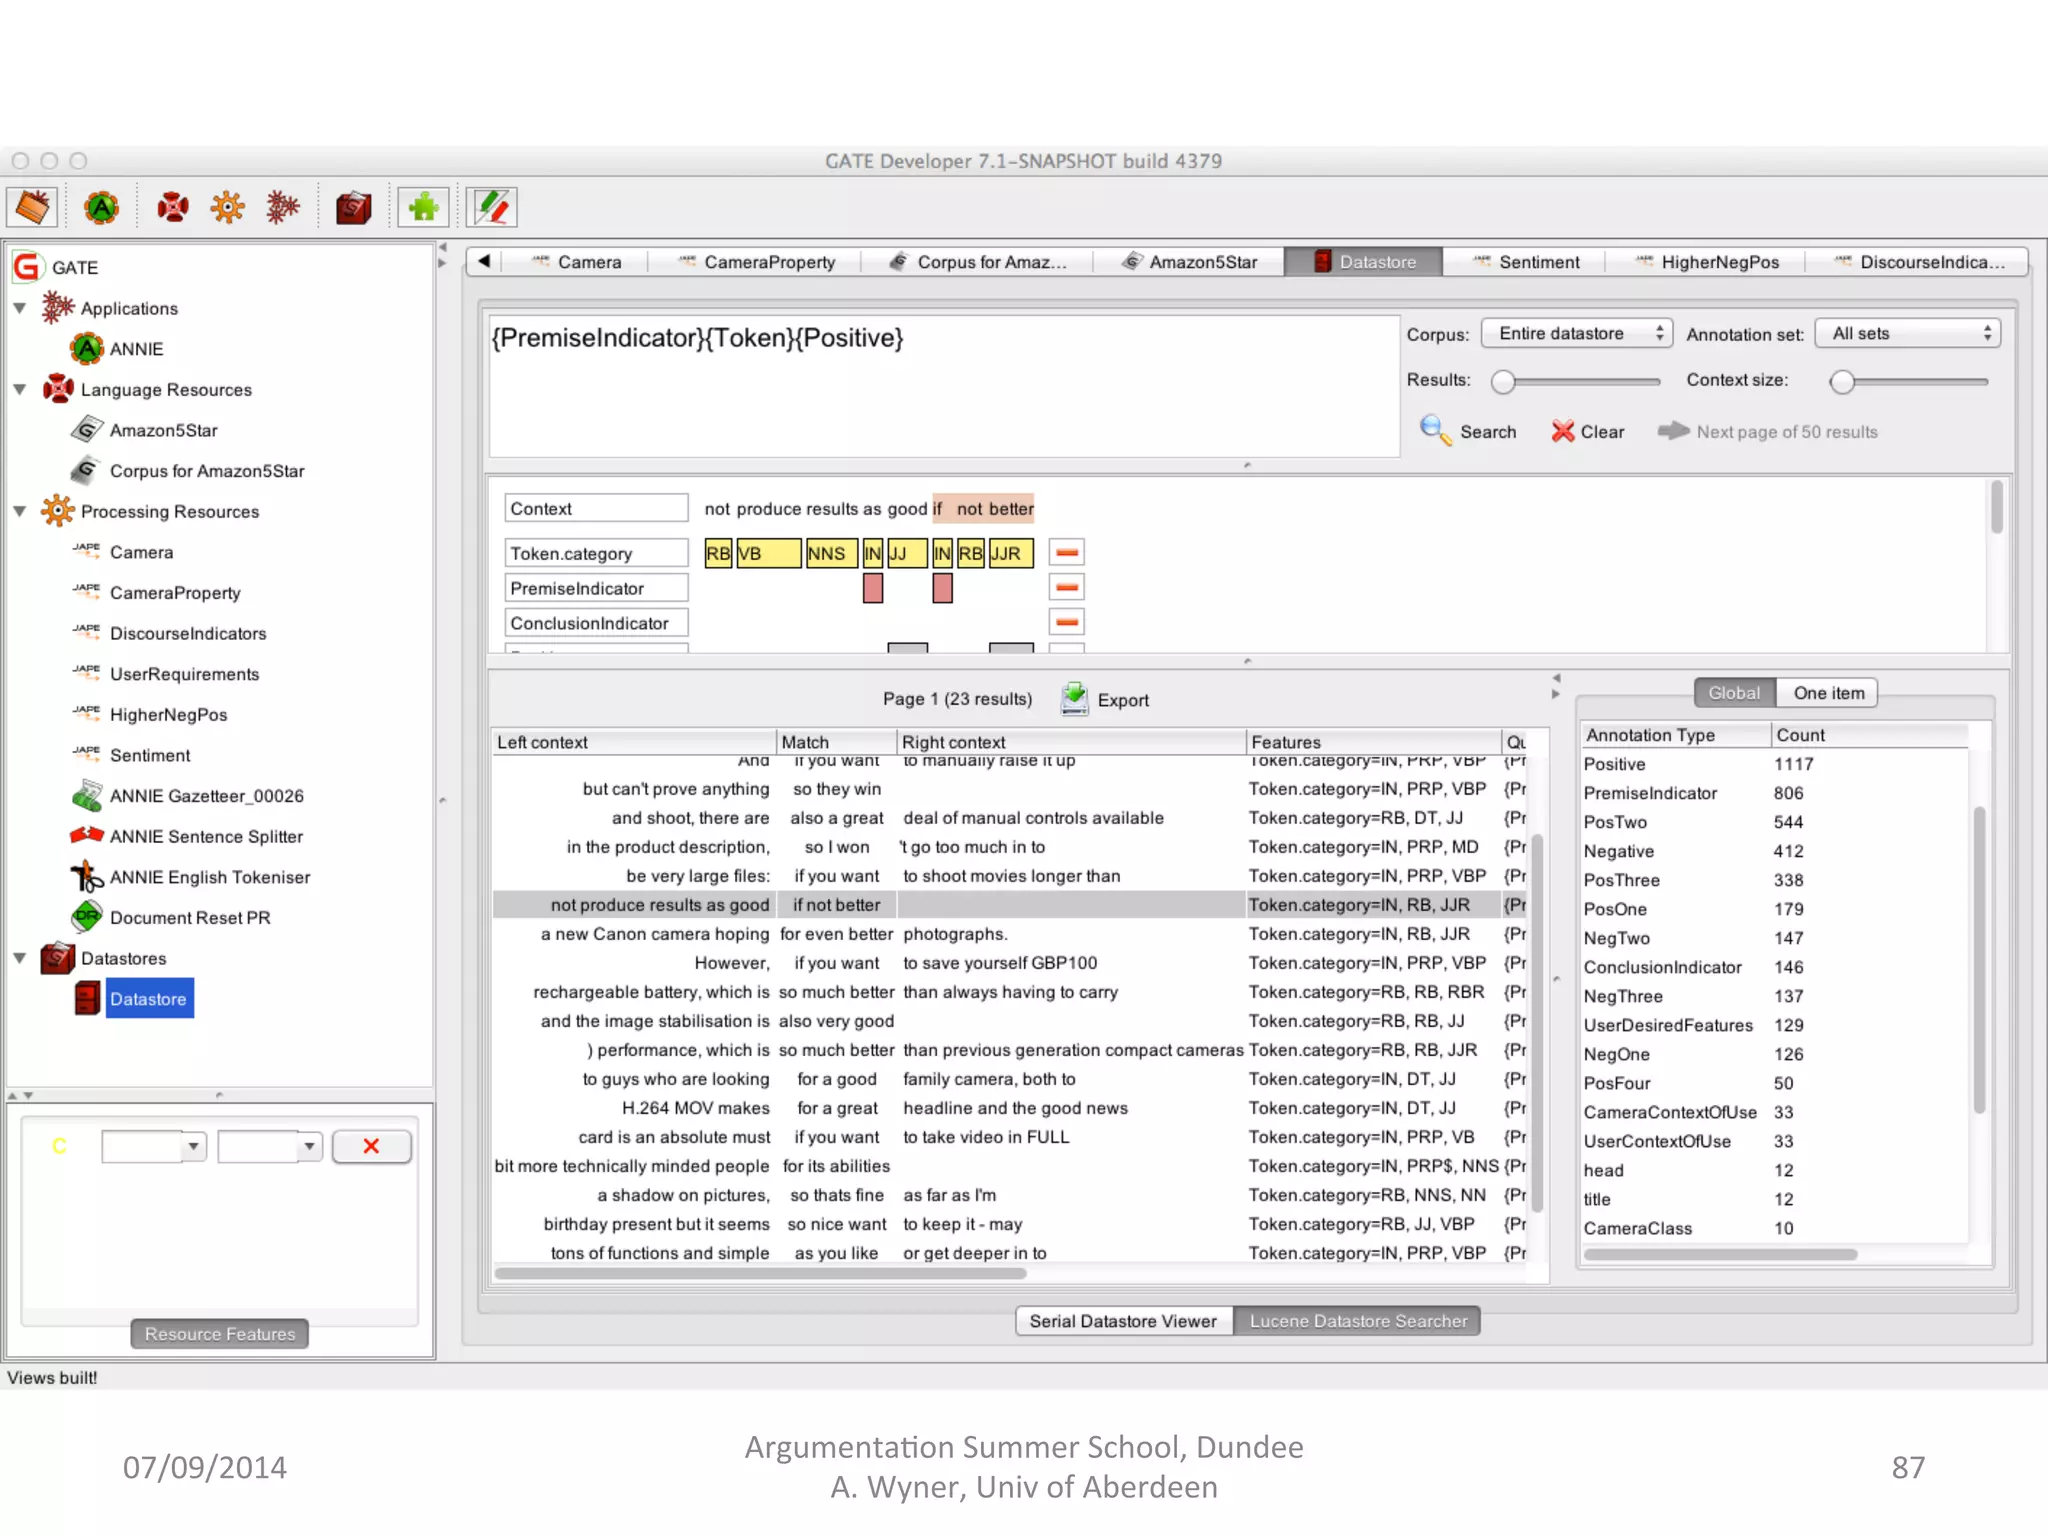Click the red X delete feature button
This screenshot has width=2048, height=1536.
pos(371,1146)
